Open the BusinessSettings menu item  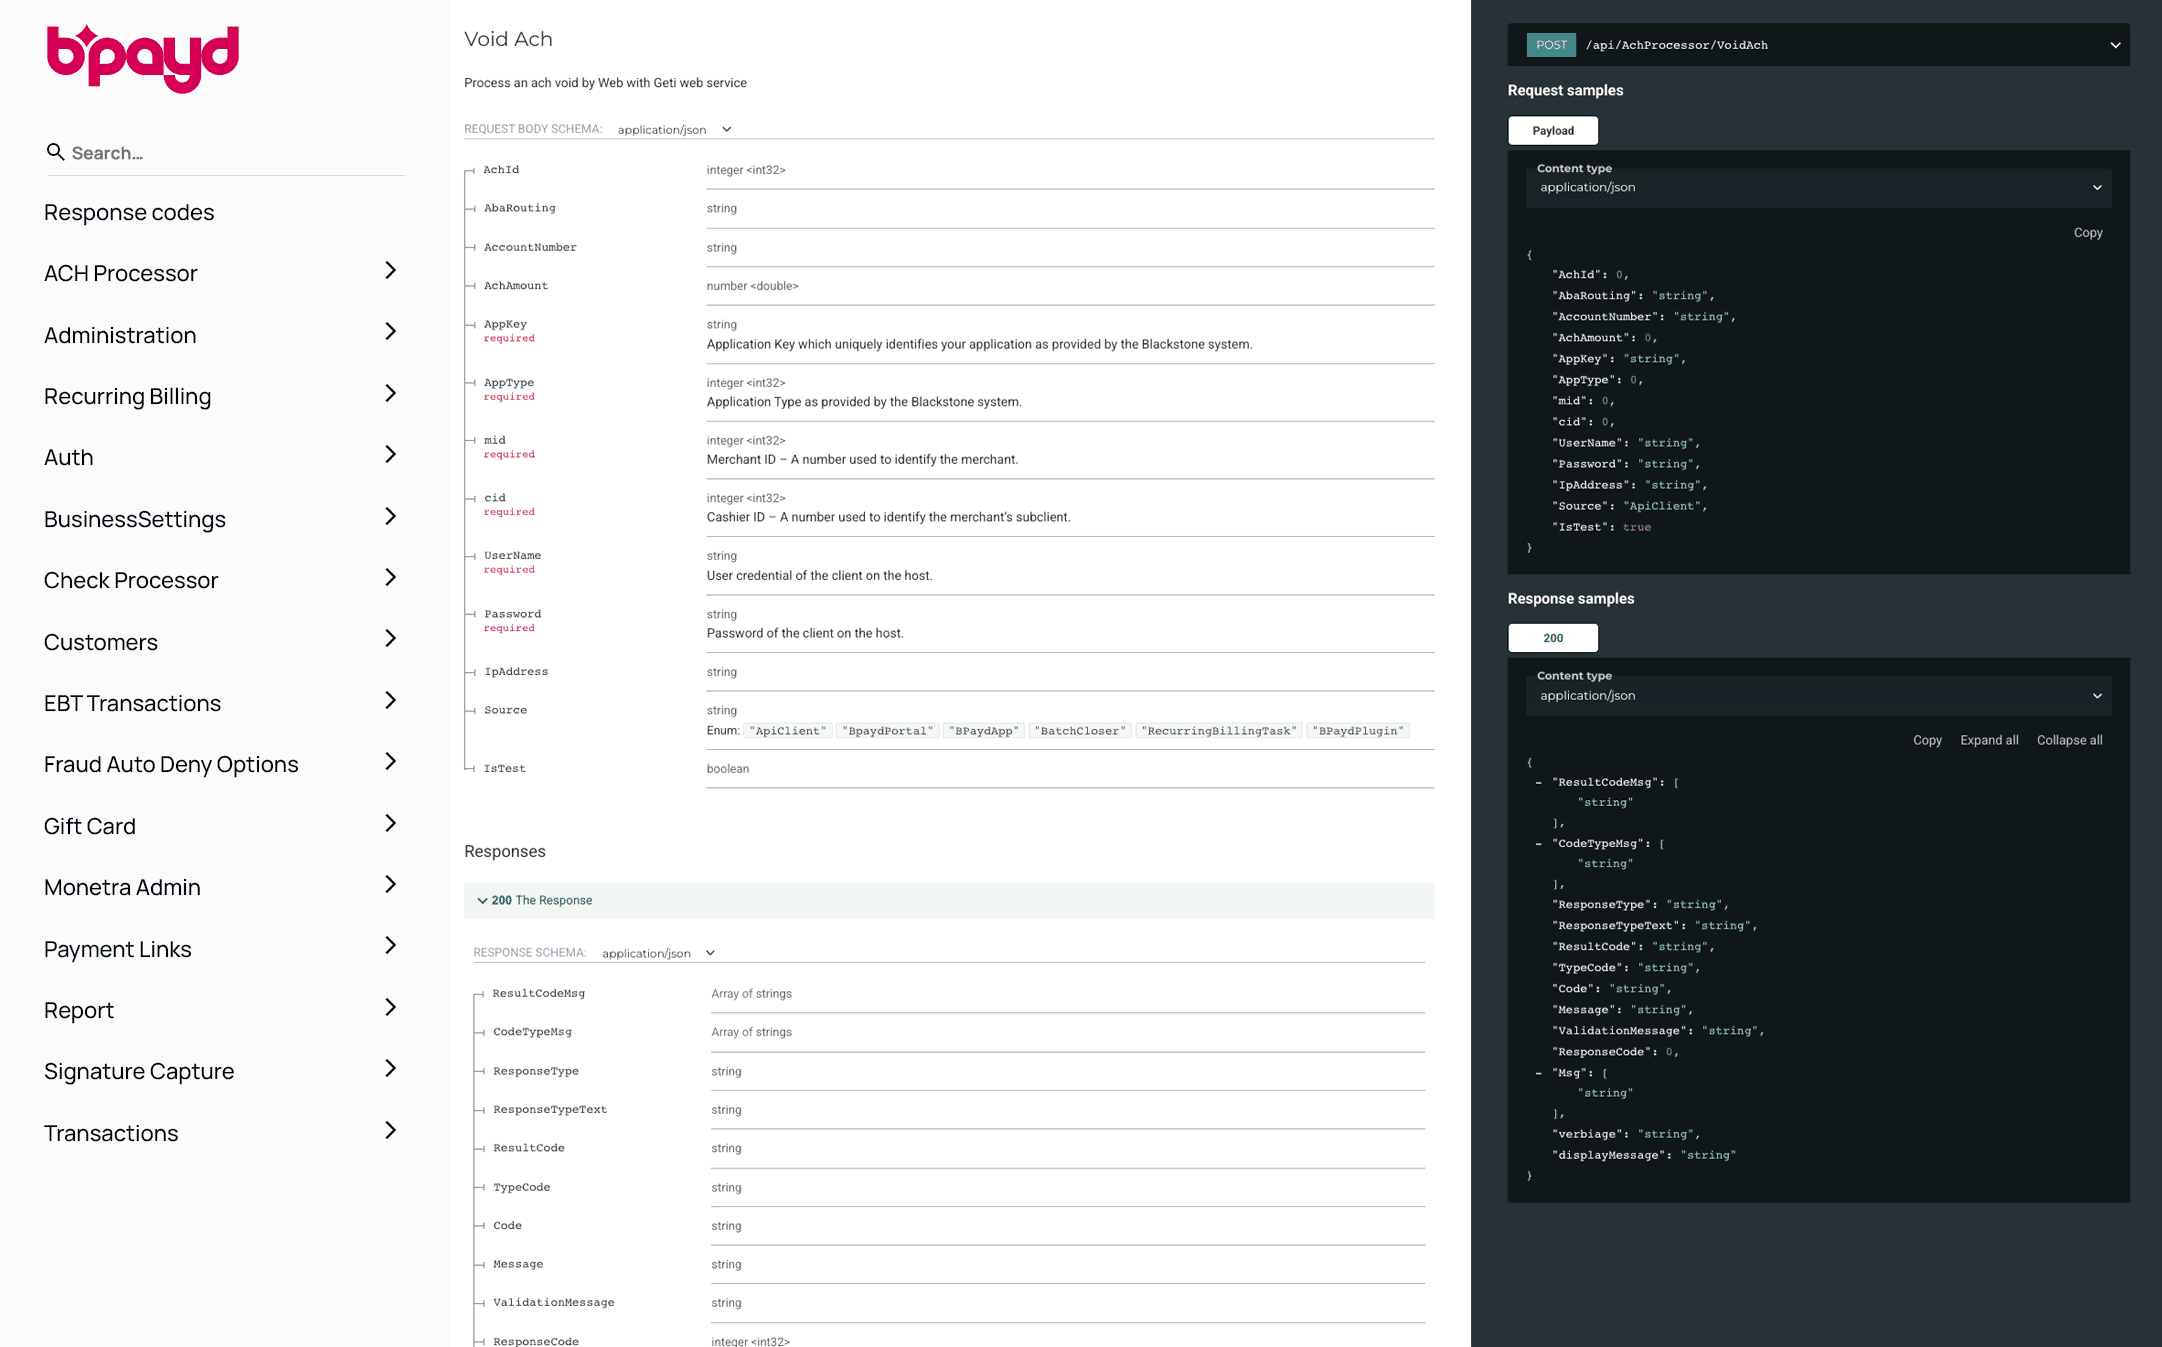point(135,519)
